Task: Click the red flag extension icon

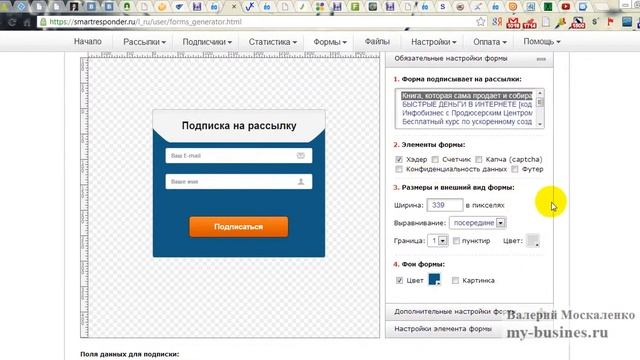Action: [611, 22]
